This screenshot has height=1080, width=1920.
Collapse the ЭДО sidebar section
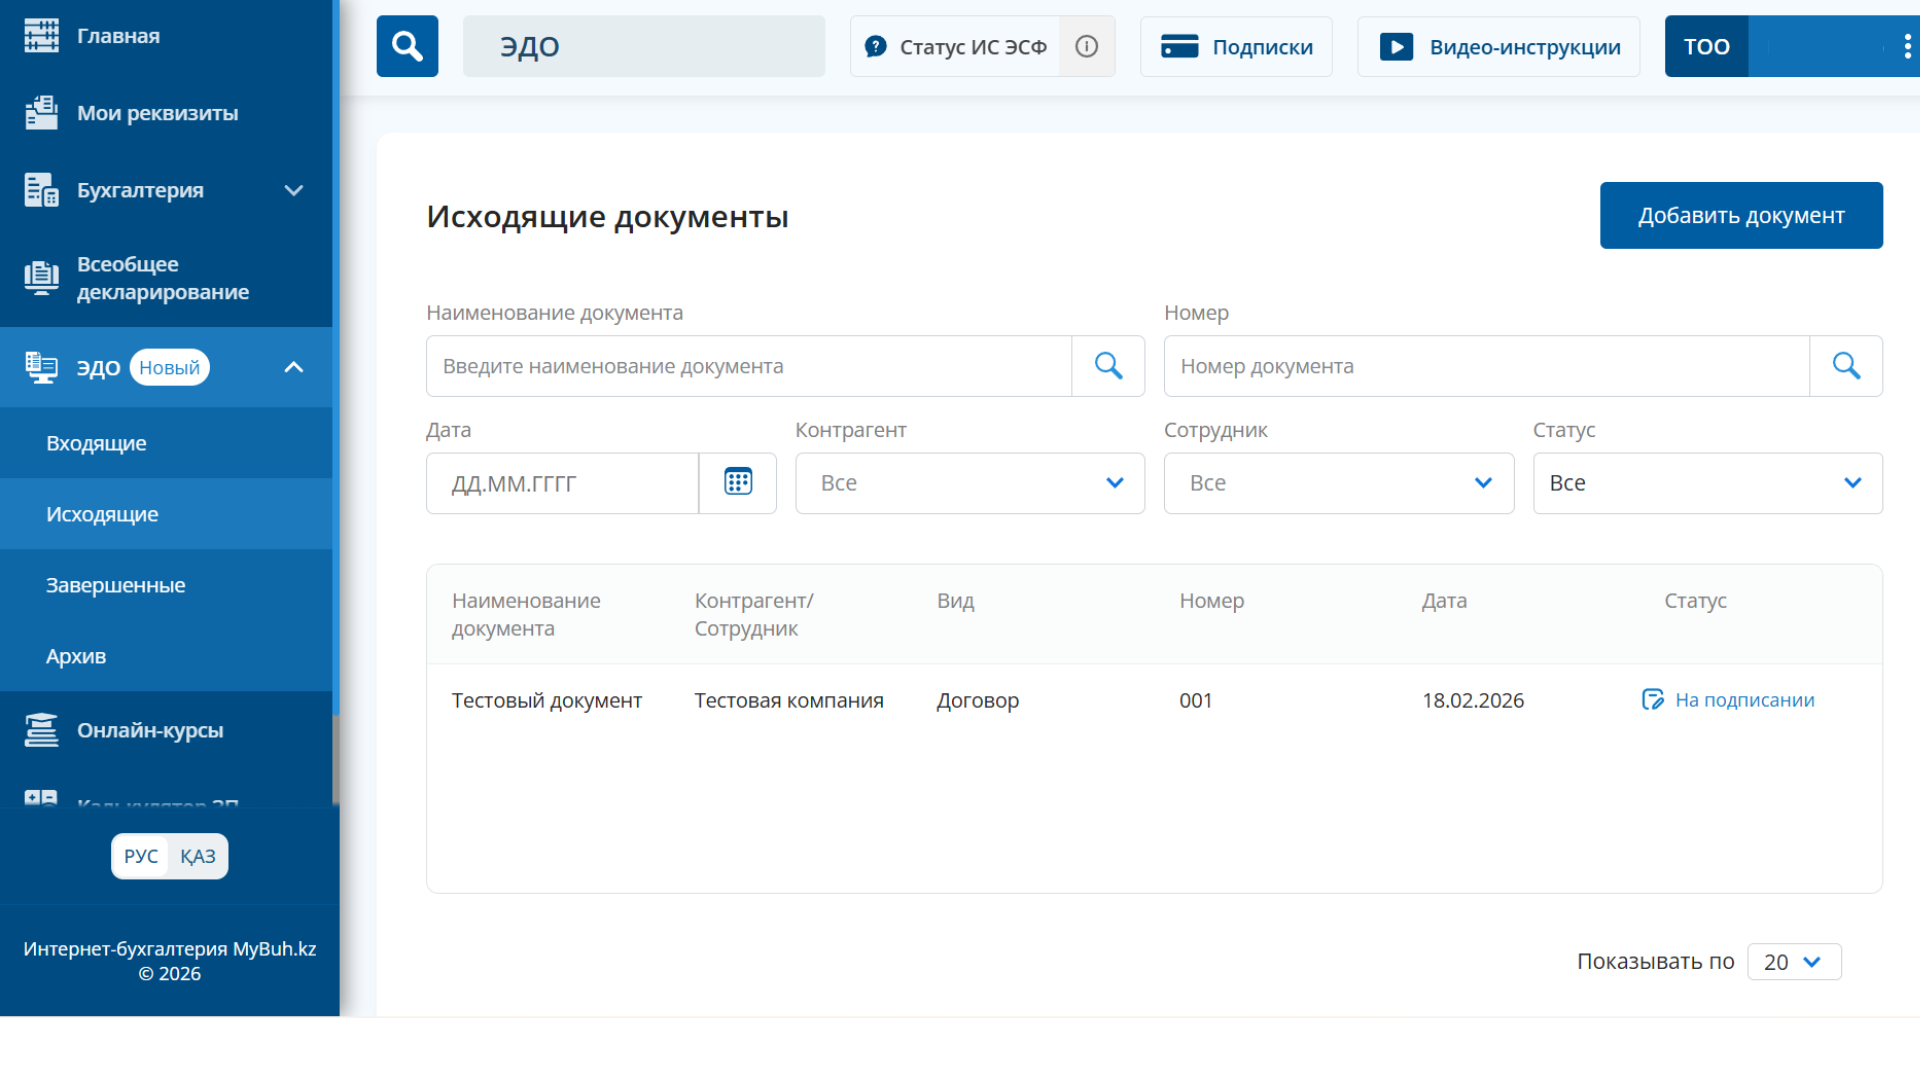tap(293, 367)
